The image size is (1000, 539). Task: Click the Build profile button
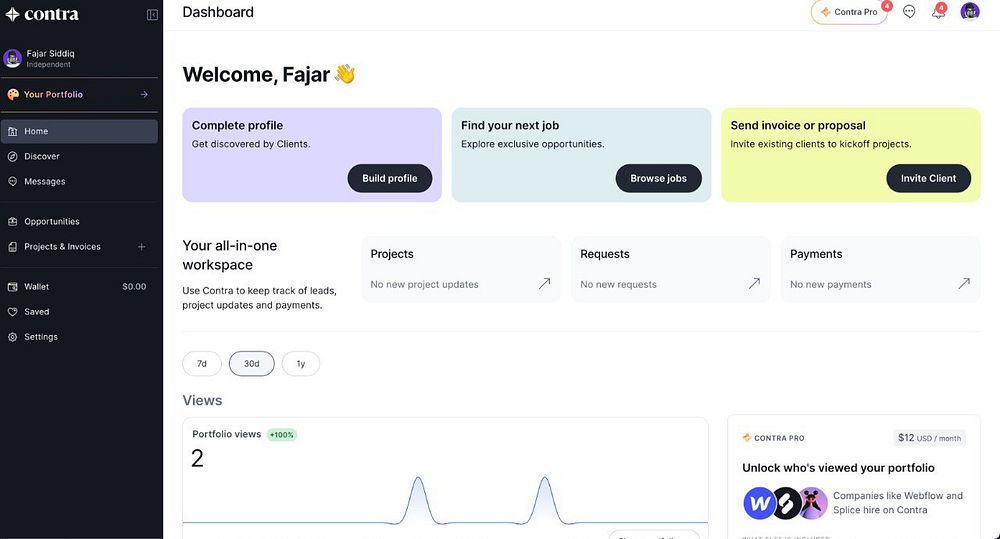coord(390,179)
